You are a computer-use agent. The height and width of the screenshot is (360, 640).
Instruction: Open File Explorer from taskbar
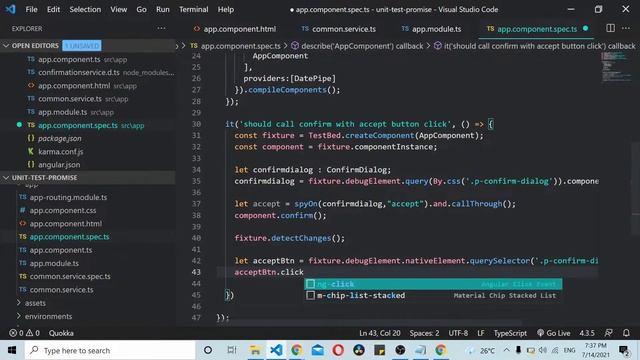256,350
